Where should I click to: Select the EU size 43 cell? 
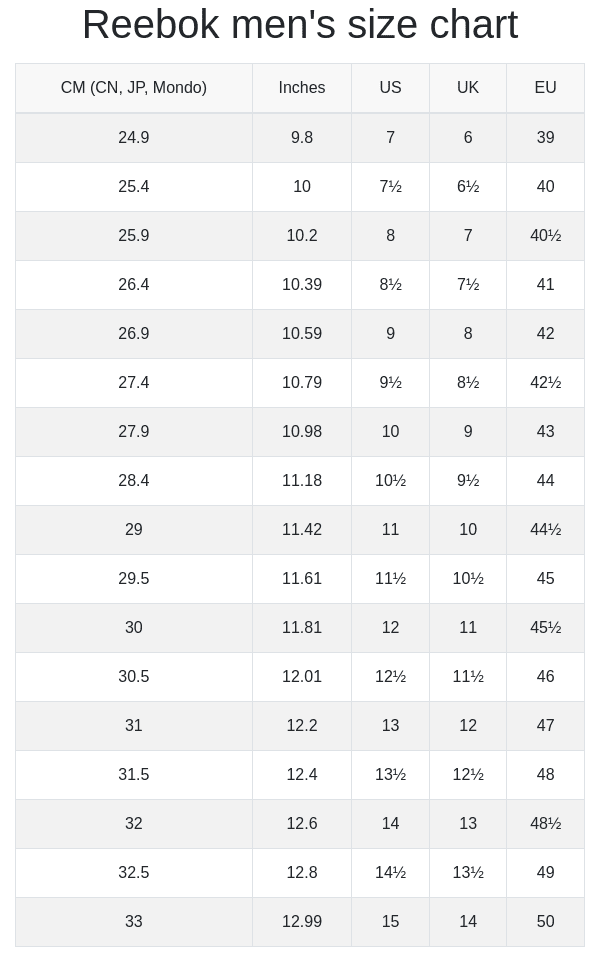[545, 432]
